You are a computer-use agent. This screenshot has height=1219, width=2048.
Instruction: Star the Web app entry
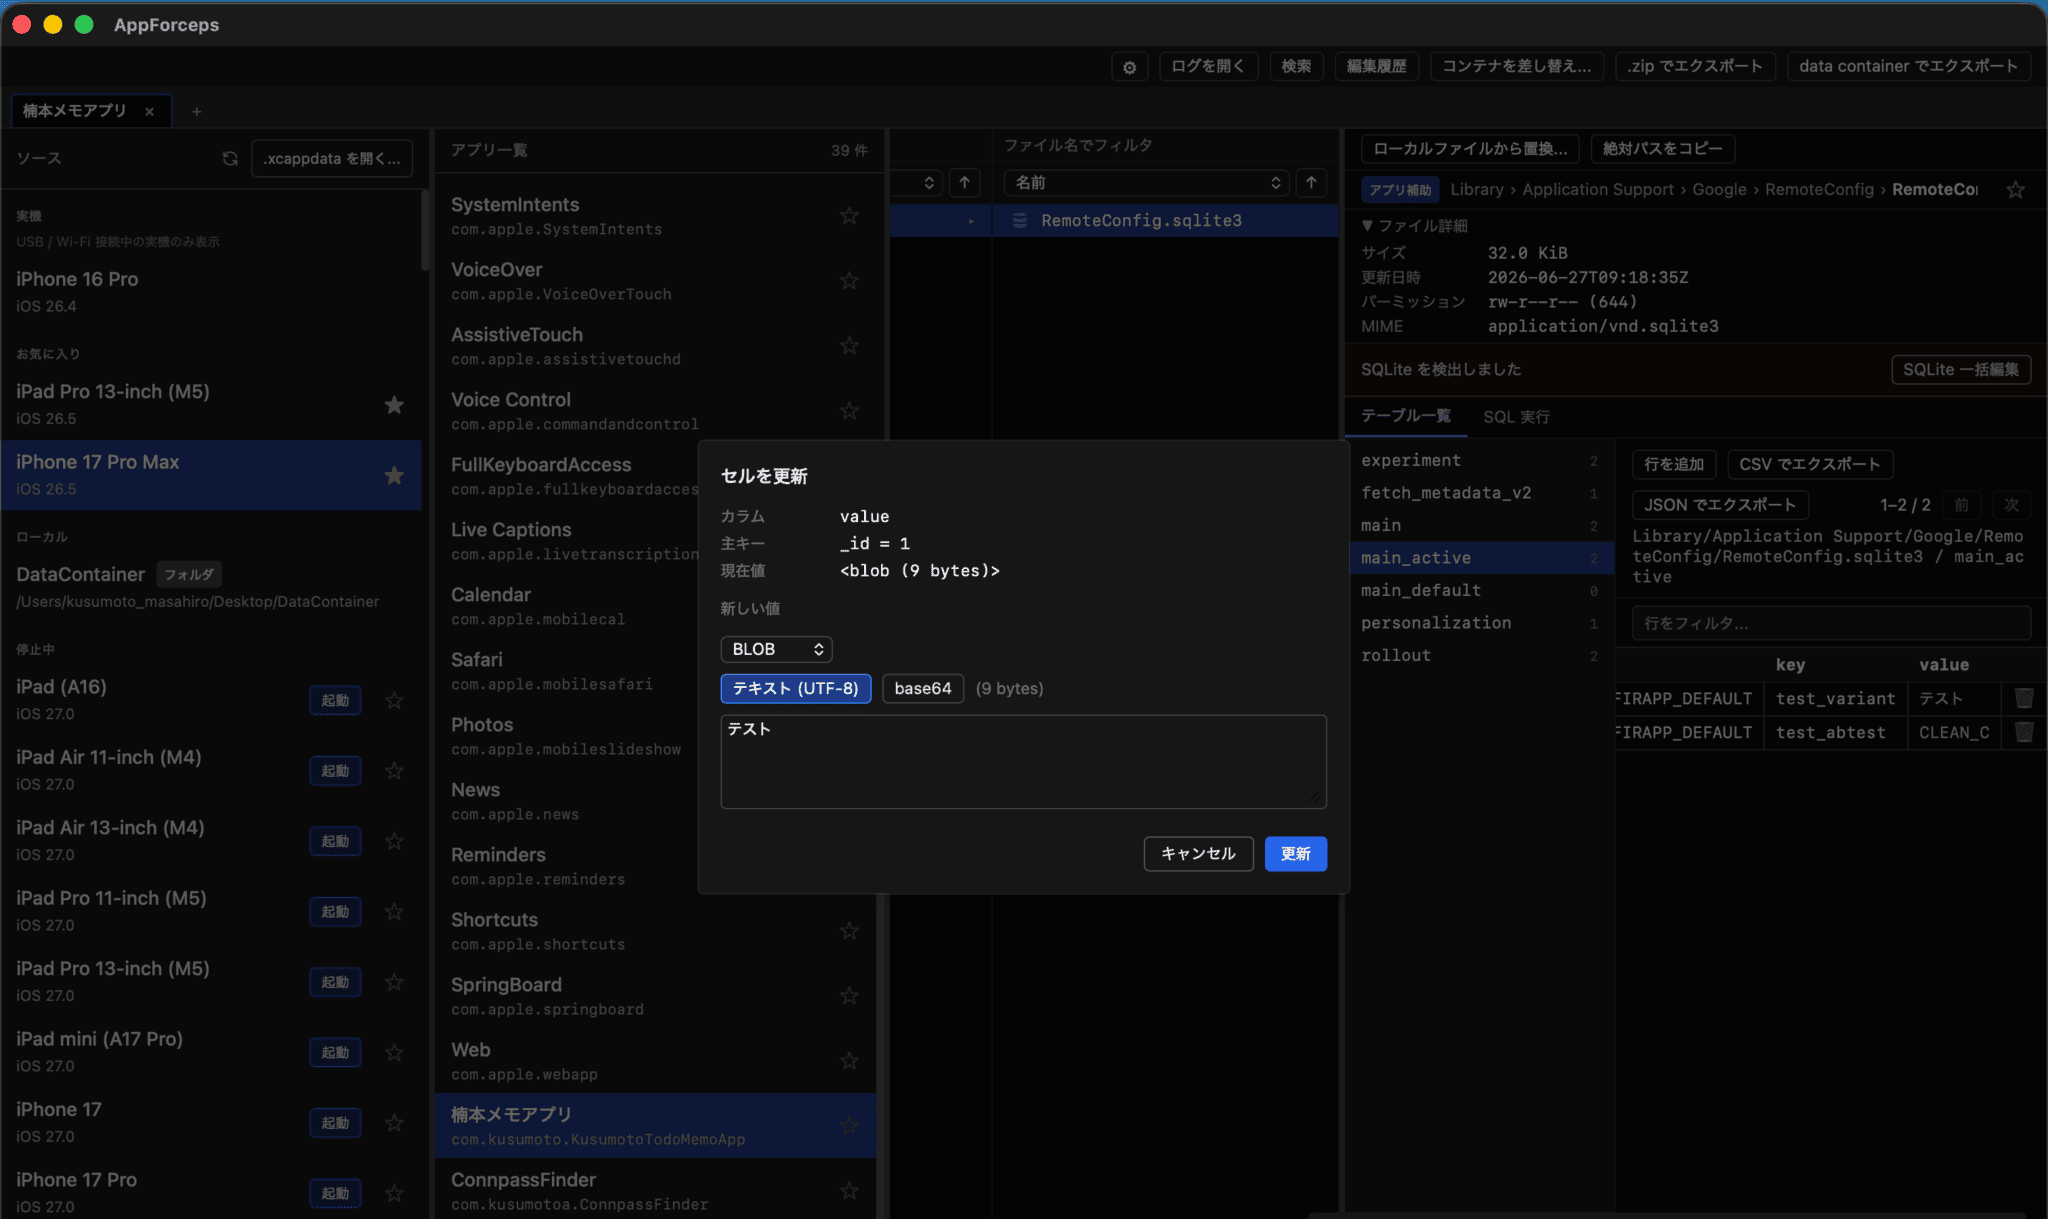849,1060
